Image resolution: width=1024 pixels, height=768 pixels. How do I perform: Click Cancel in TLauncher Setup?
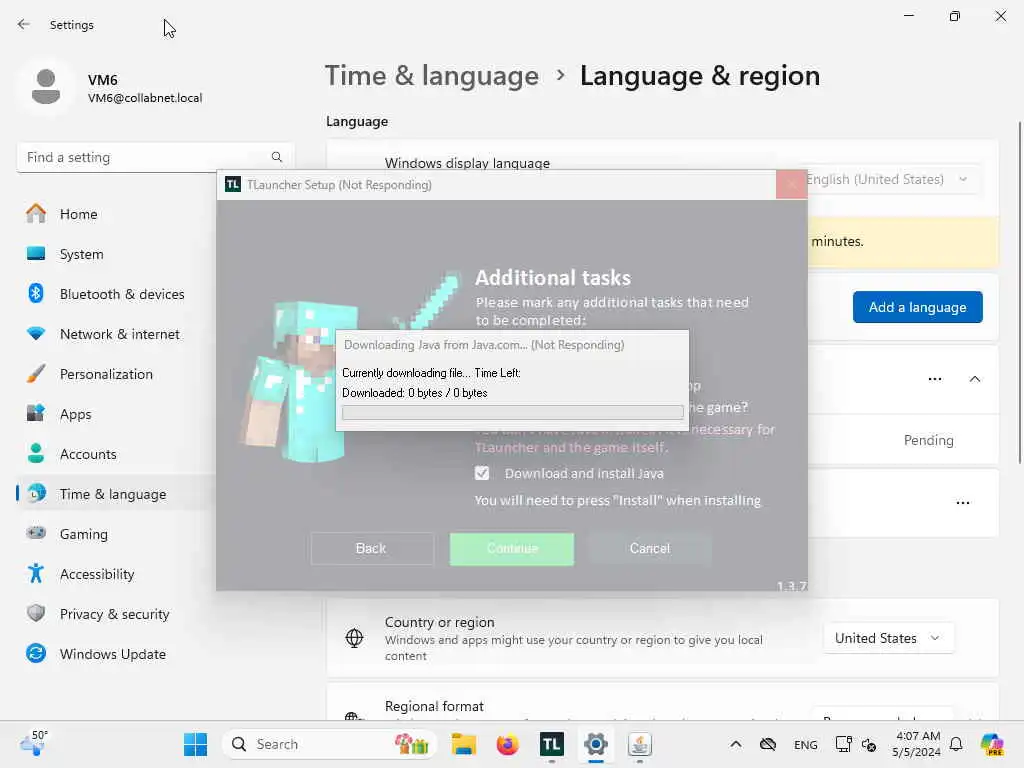650,549
